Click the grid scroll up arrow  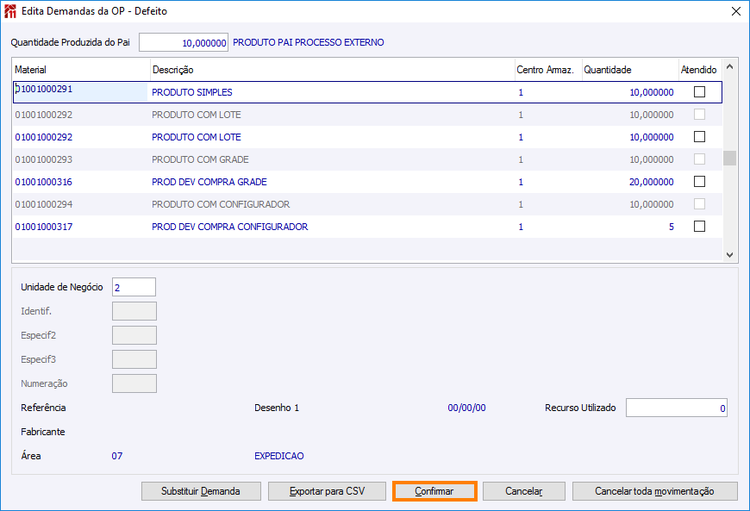729,67
